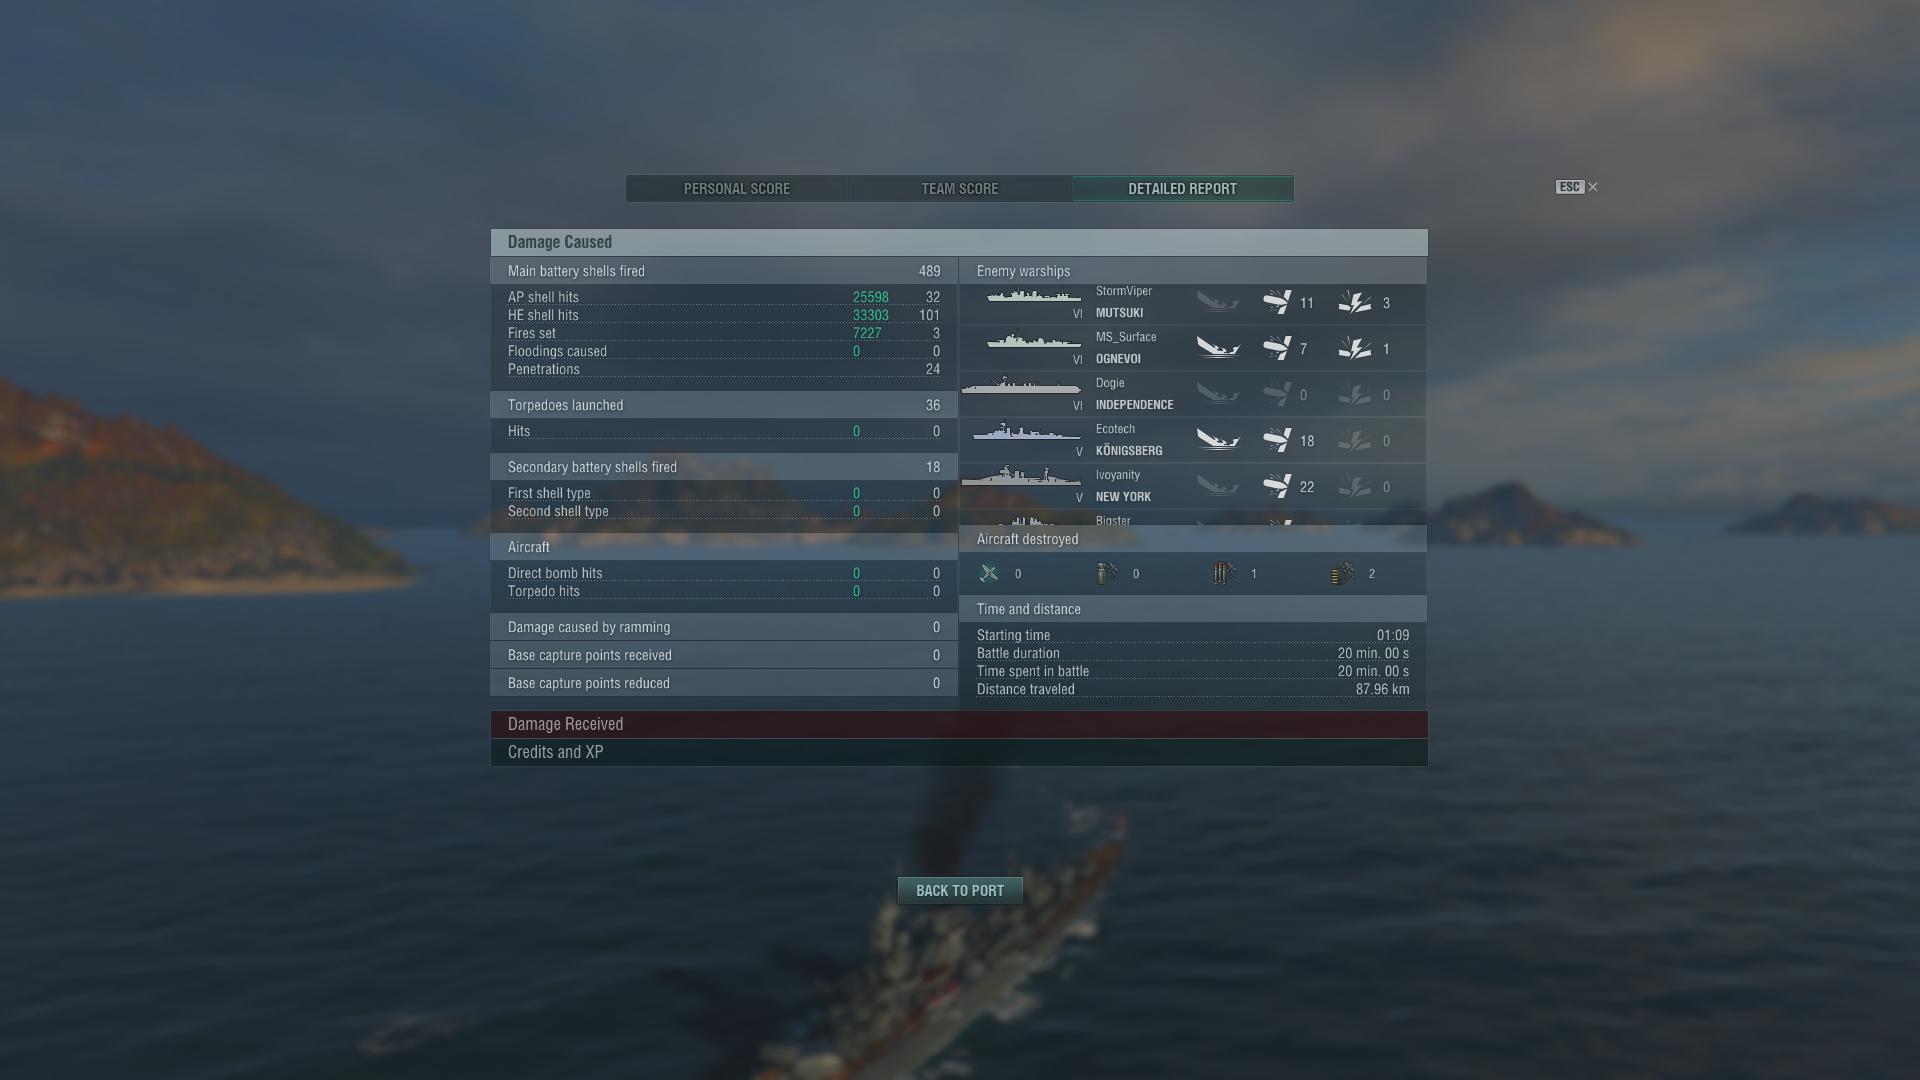Click the Back to Port button
Viewport: 1920px width, 1080px height.
click(x=960, y=891)
